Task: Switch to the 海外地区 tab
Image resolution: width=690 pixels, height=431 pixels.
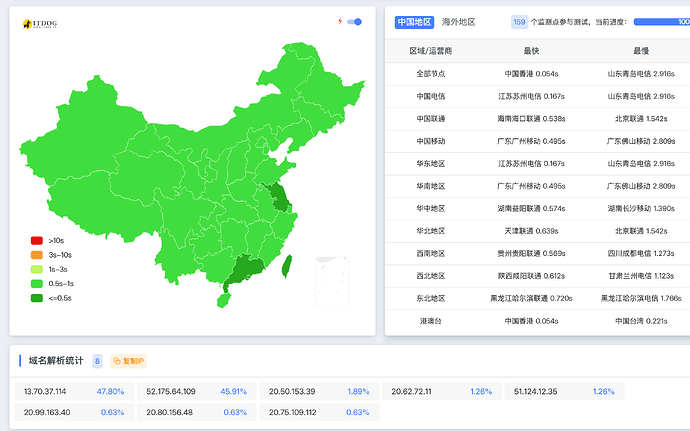Action: 458,22
